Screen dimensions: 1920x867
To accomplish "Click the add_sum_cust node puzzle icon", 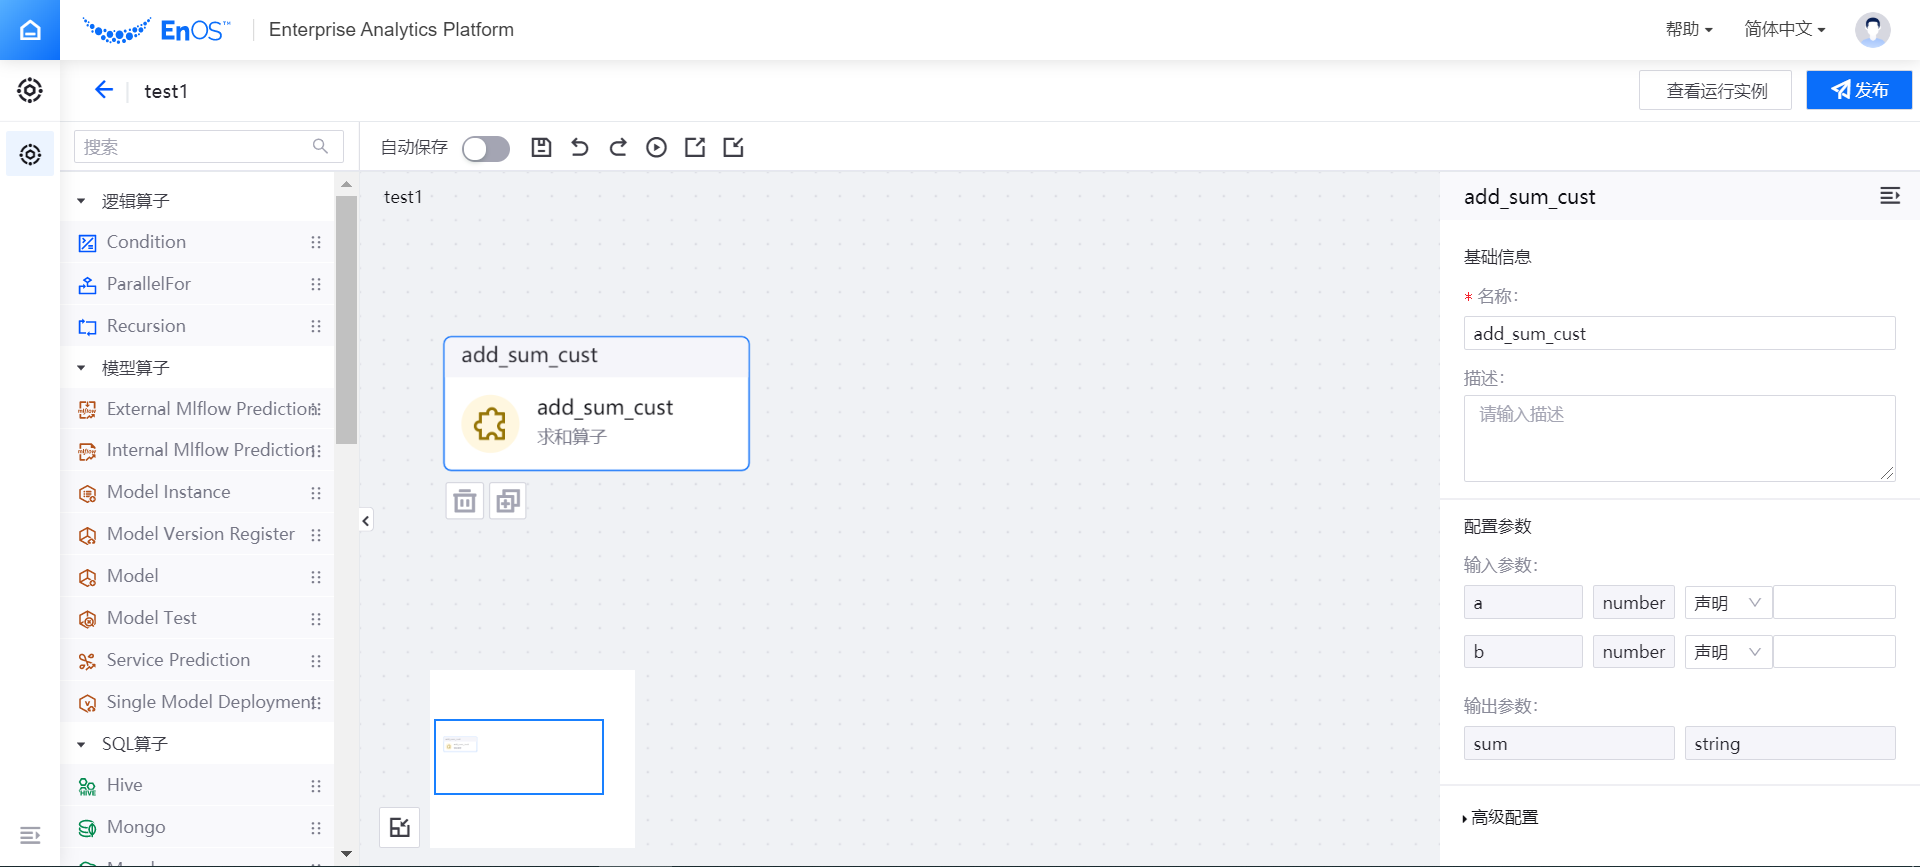I will click(490, 424).
